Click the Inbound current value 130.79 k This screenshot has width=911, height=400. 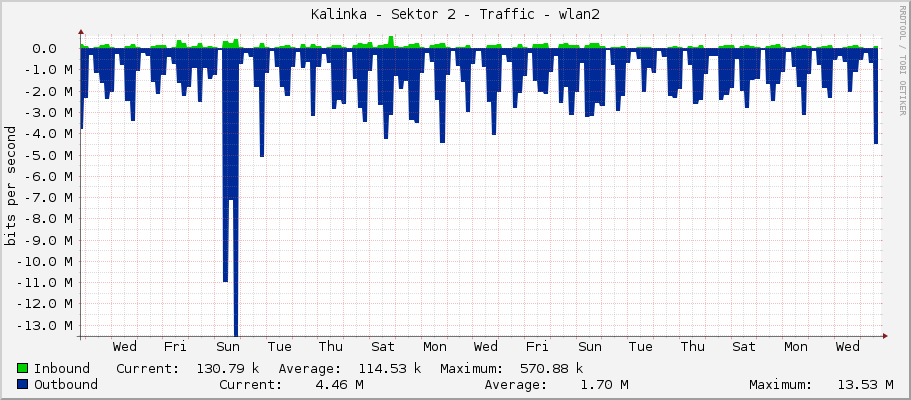tap(228, 369)
